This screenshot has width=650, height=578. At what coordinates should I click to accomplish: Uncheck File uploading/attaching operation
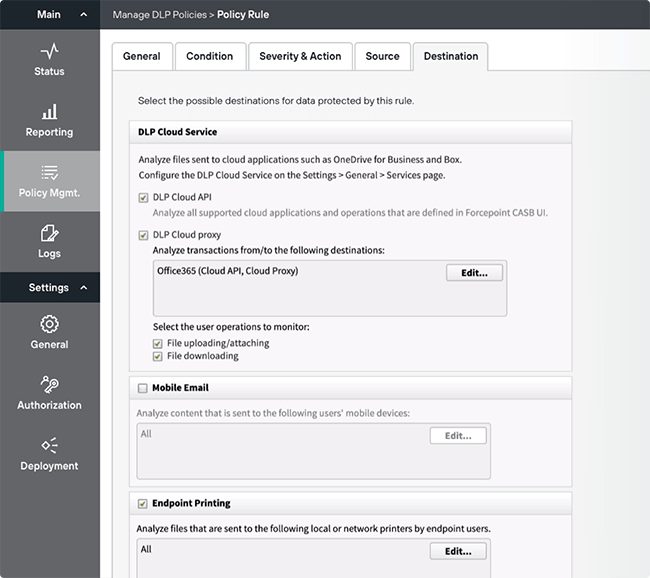pyautogui.click(x=158, y=344)
